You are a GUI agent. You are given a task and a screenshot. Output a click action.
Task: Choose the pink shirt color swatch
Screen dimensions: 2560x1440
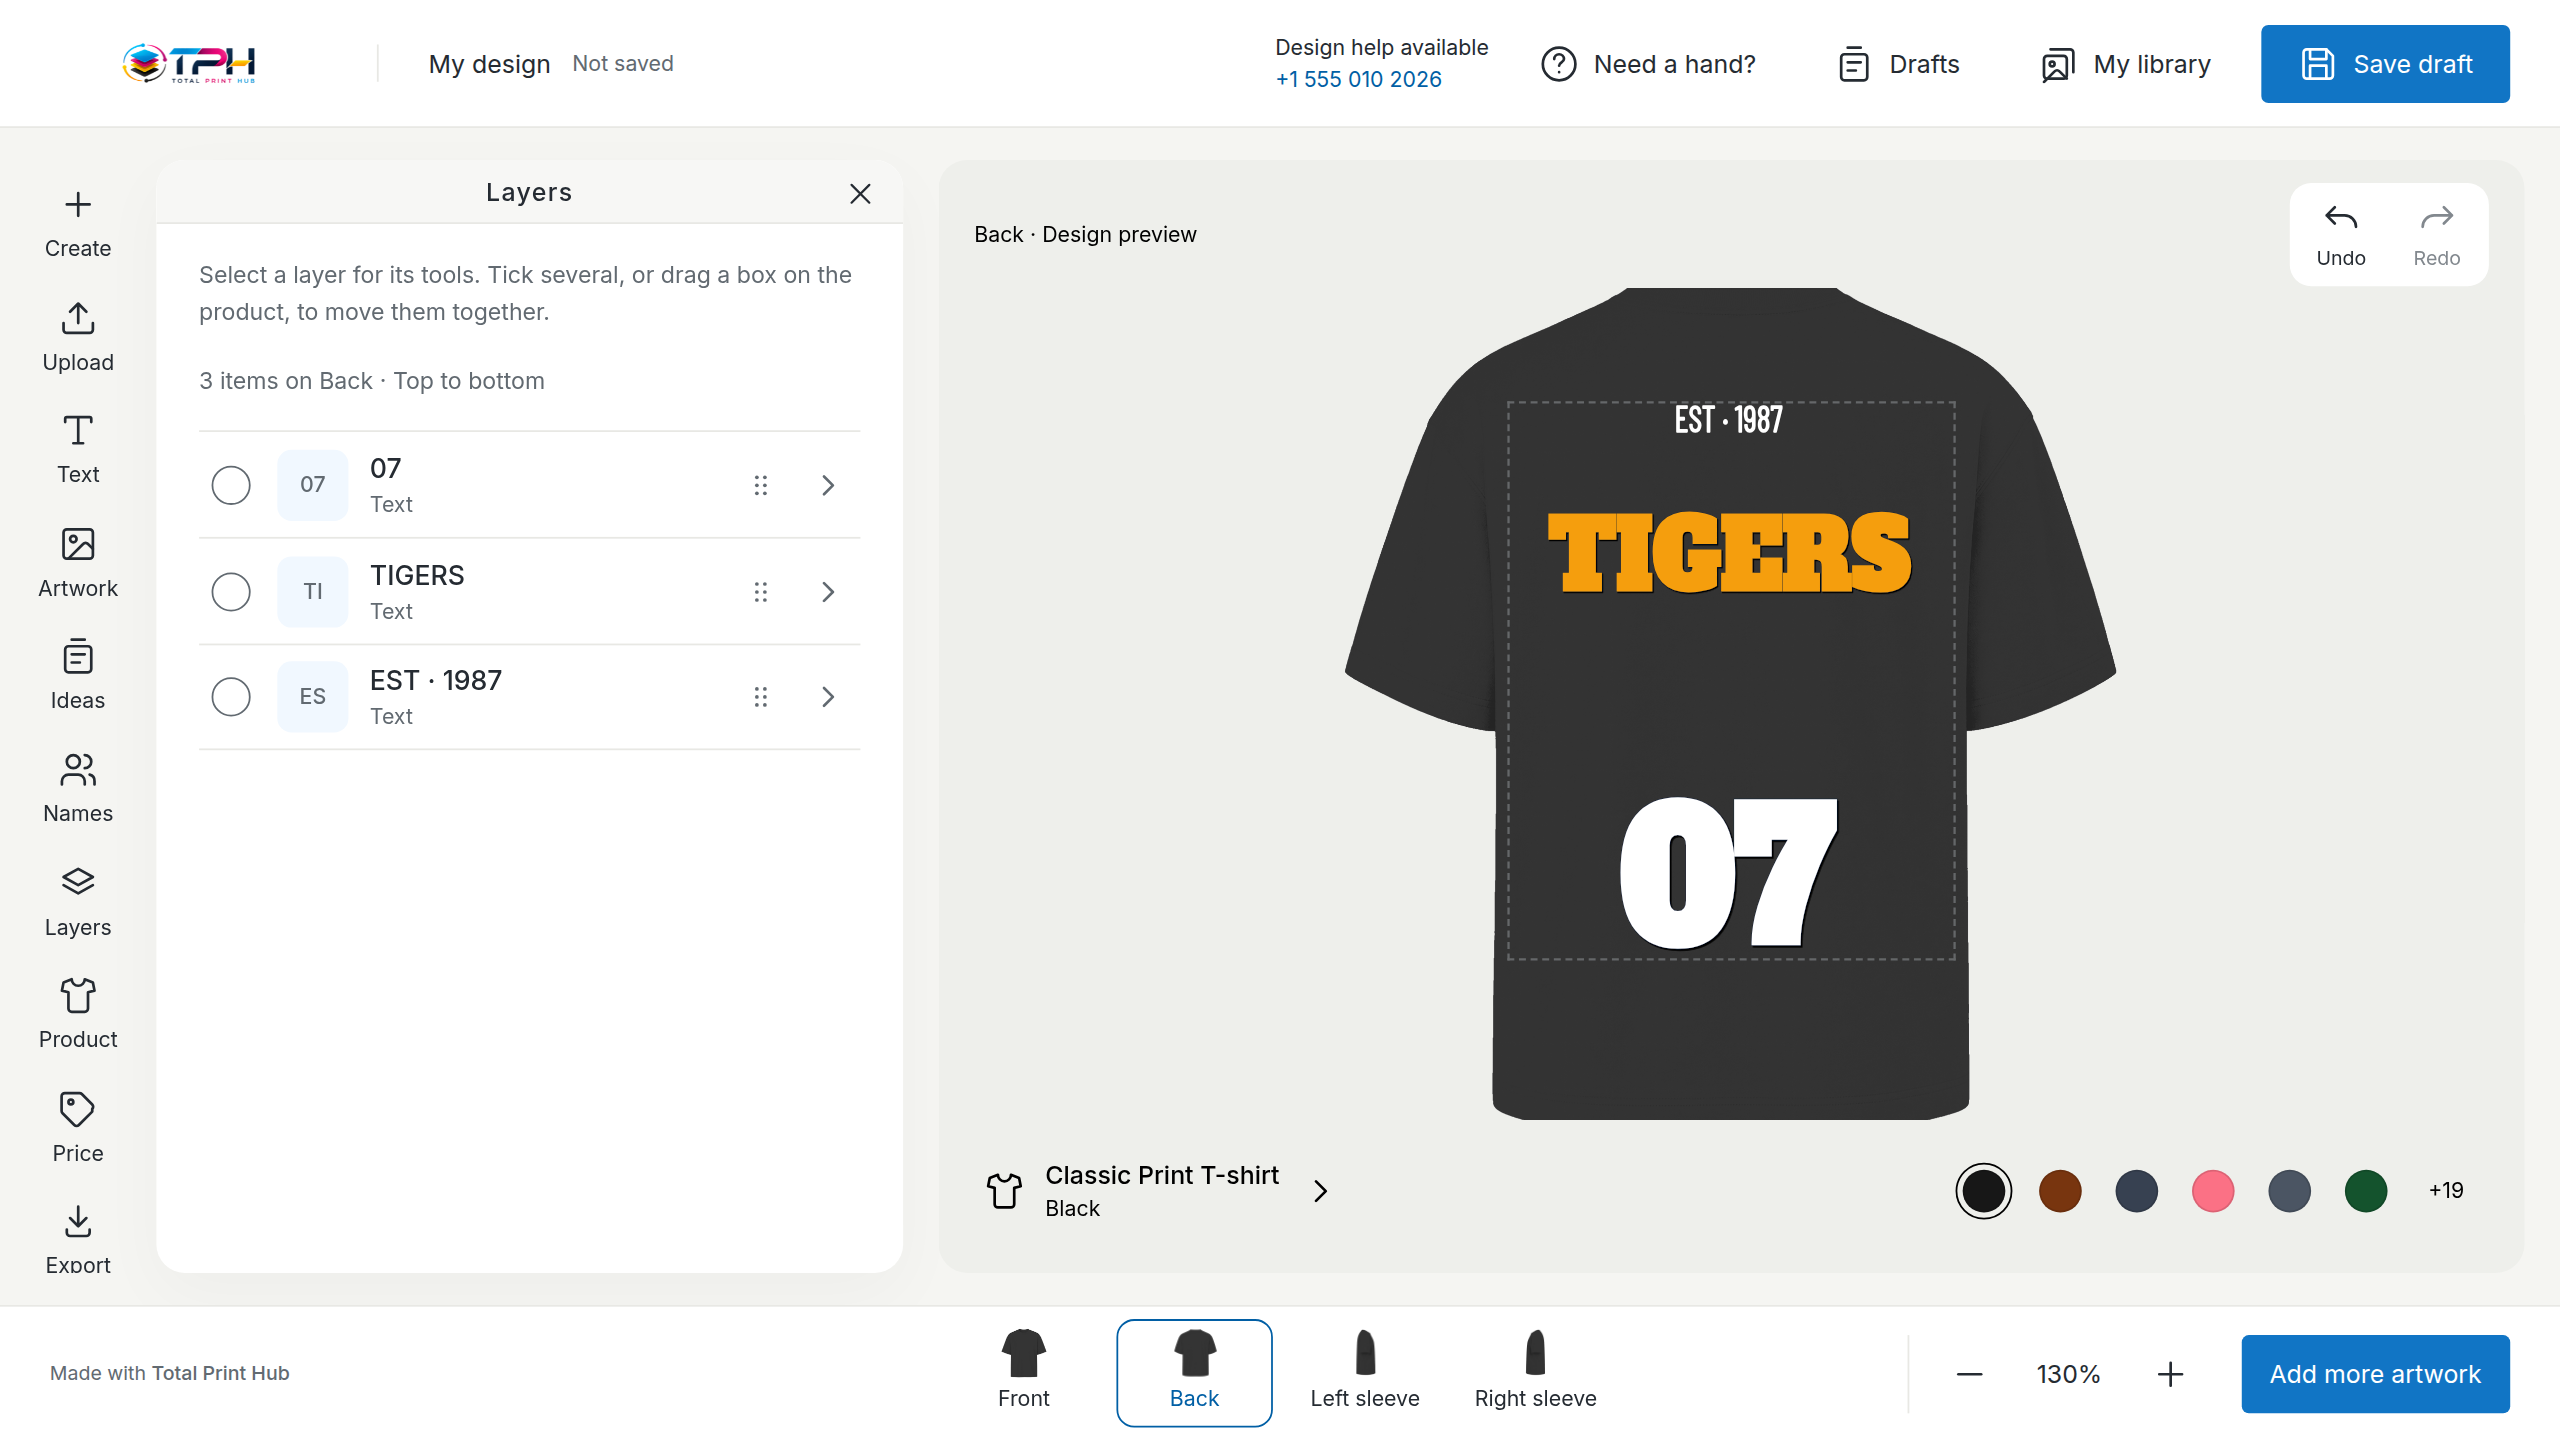[2213, 1190]
